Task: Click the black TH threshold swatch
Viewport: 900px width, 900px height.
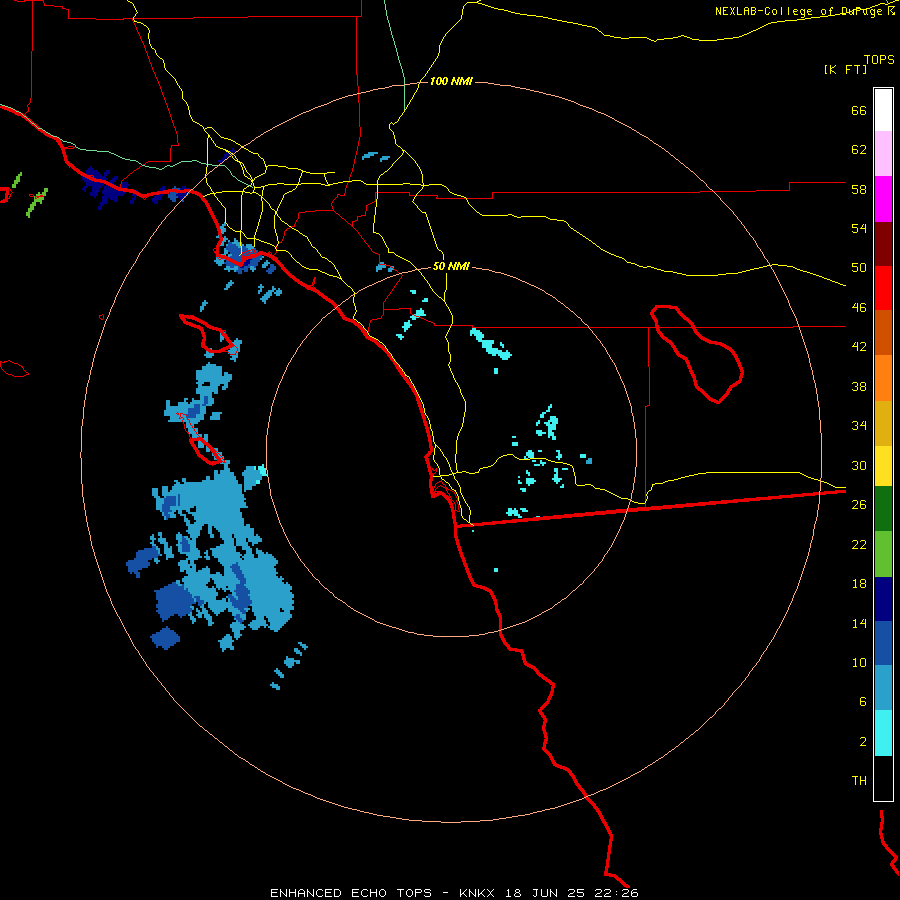Action: click(x=883, y=778)
